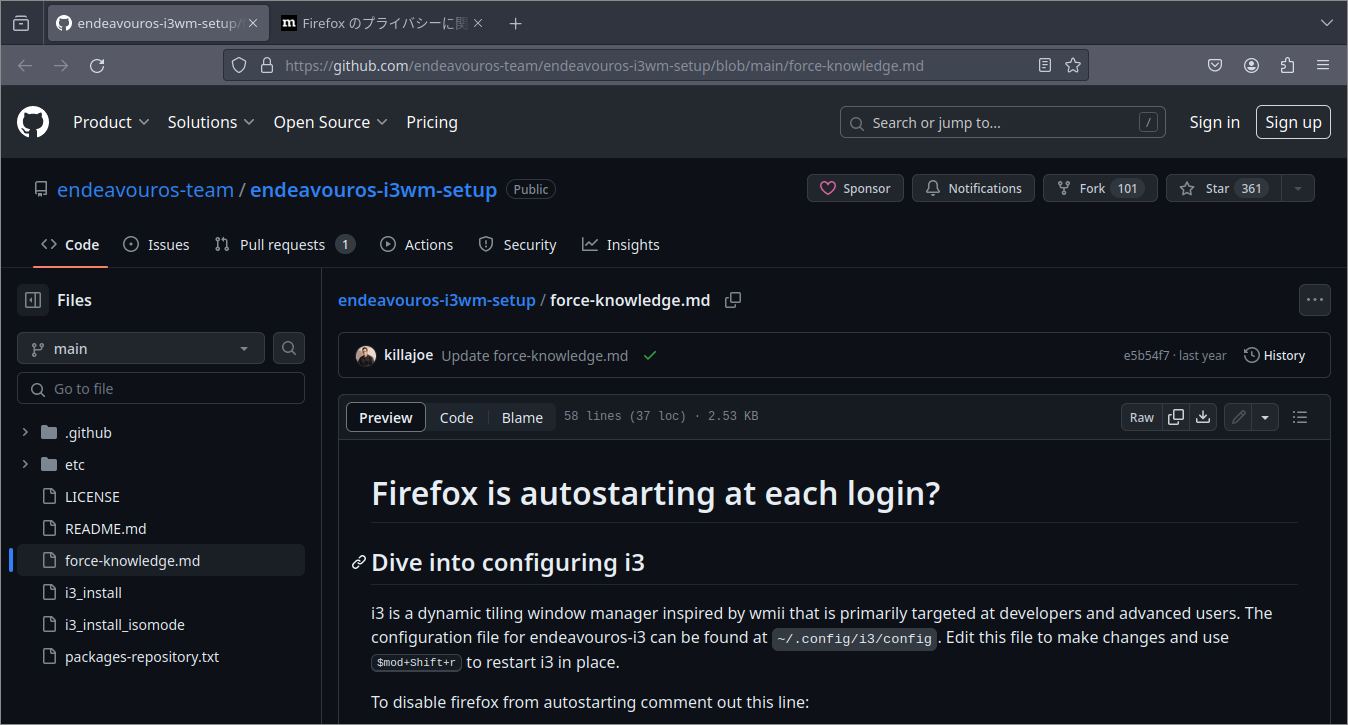This screenshot has height=725, width=1348.
Task: Open the Insights tab
Action: click(621, 245)
